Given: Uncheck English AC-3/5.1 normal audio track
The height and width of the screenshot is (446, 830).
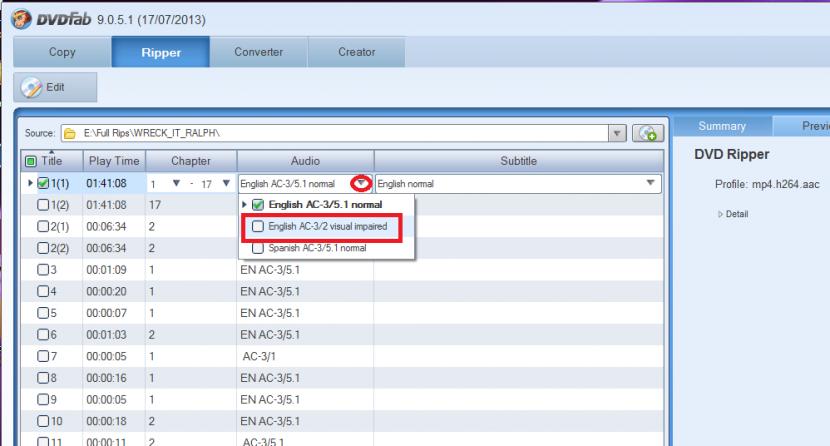Looking at the screenshot, I should [x=258, y=205].
